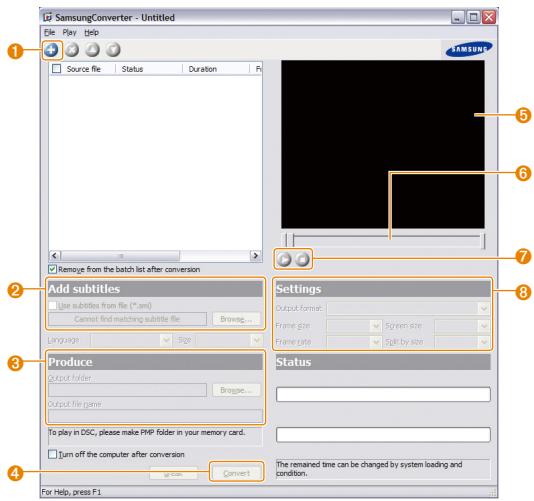
Task: Click the seek slider's right end marker
Action: pos(483,241)
